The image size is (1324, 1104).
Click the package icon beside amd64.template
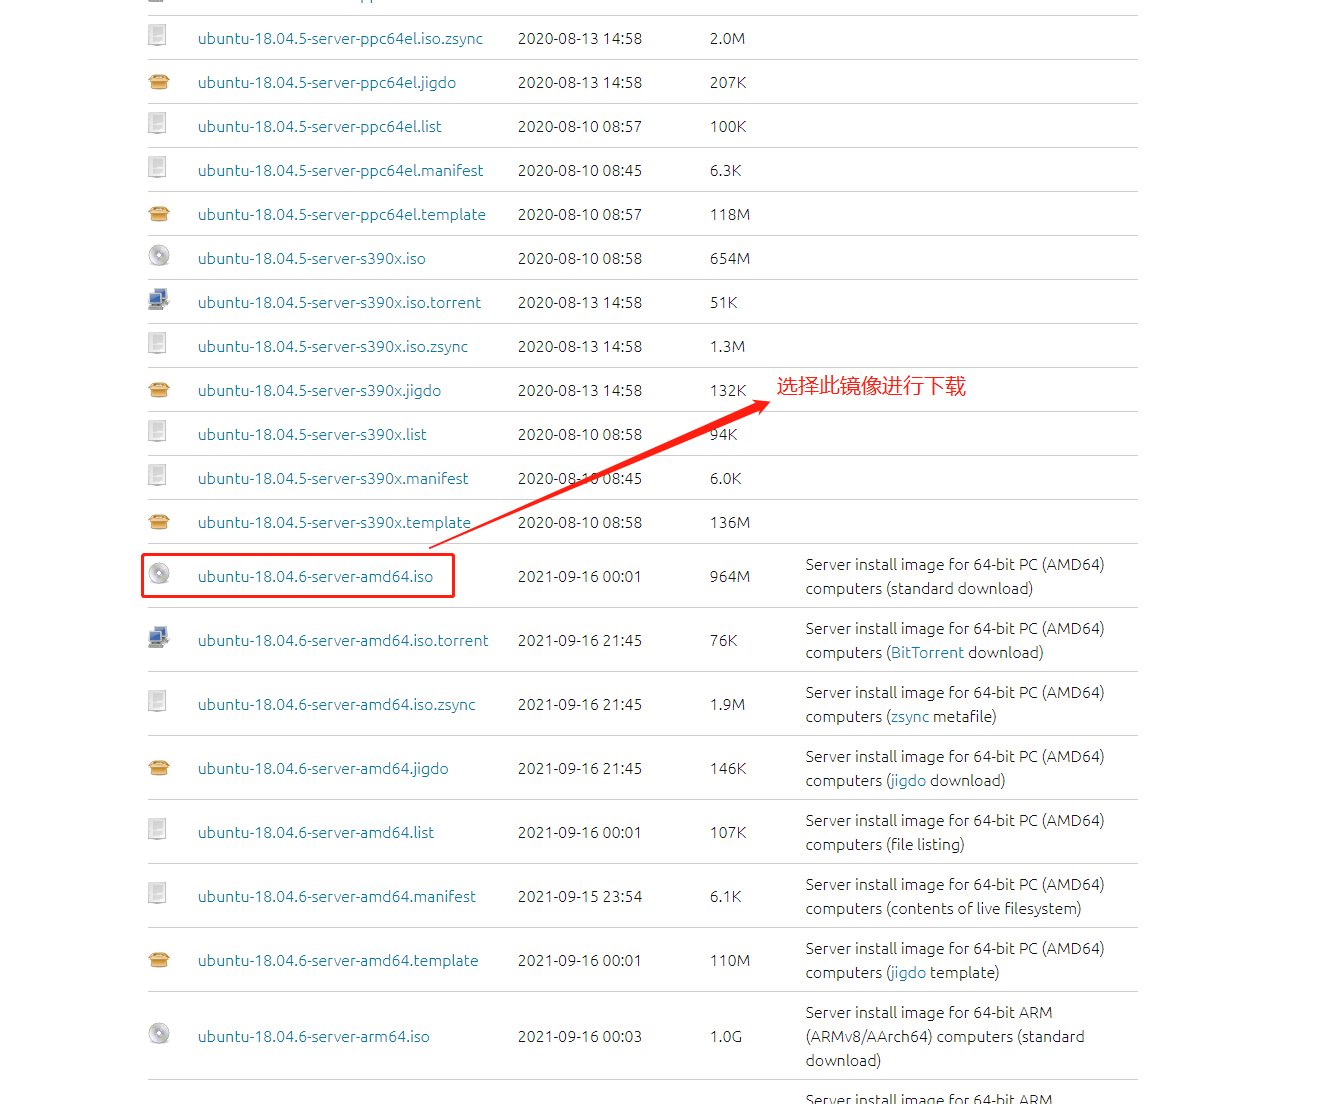[158, 959]
